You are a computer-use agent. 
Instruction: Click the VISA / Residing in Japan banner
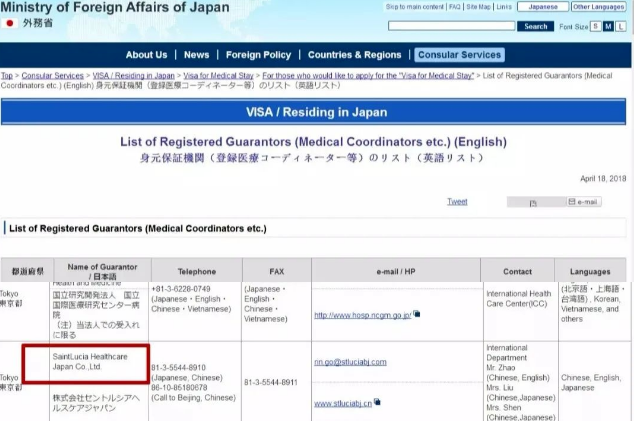click(x=313, y=112)
